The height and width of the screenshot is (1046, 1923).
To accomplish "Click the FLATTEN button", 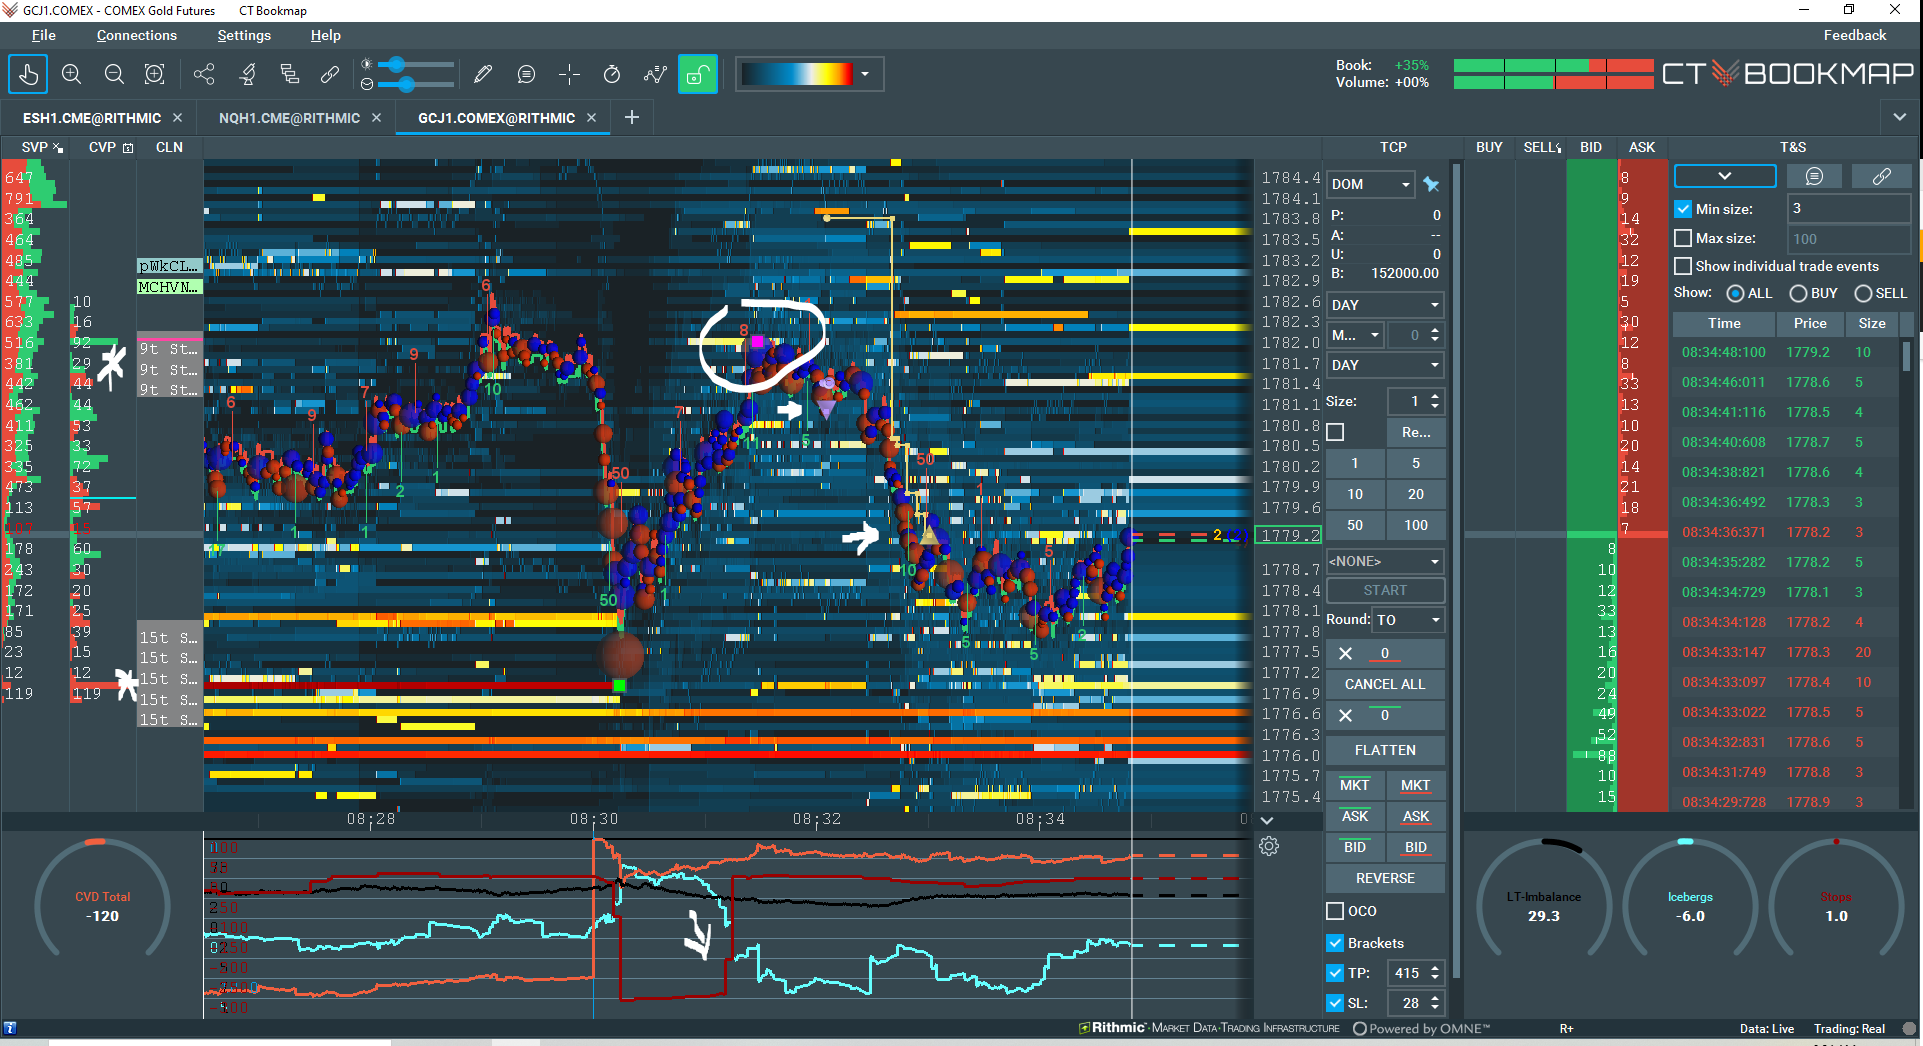I will (x=1385, y=750).
